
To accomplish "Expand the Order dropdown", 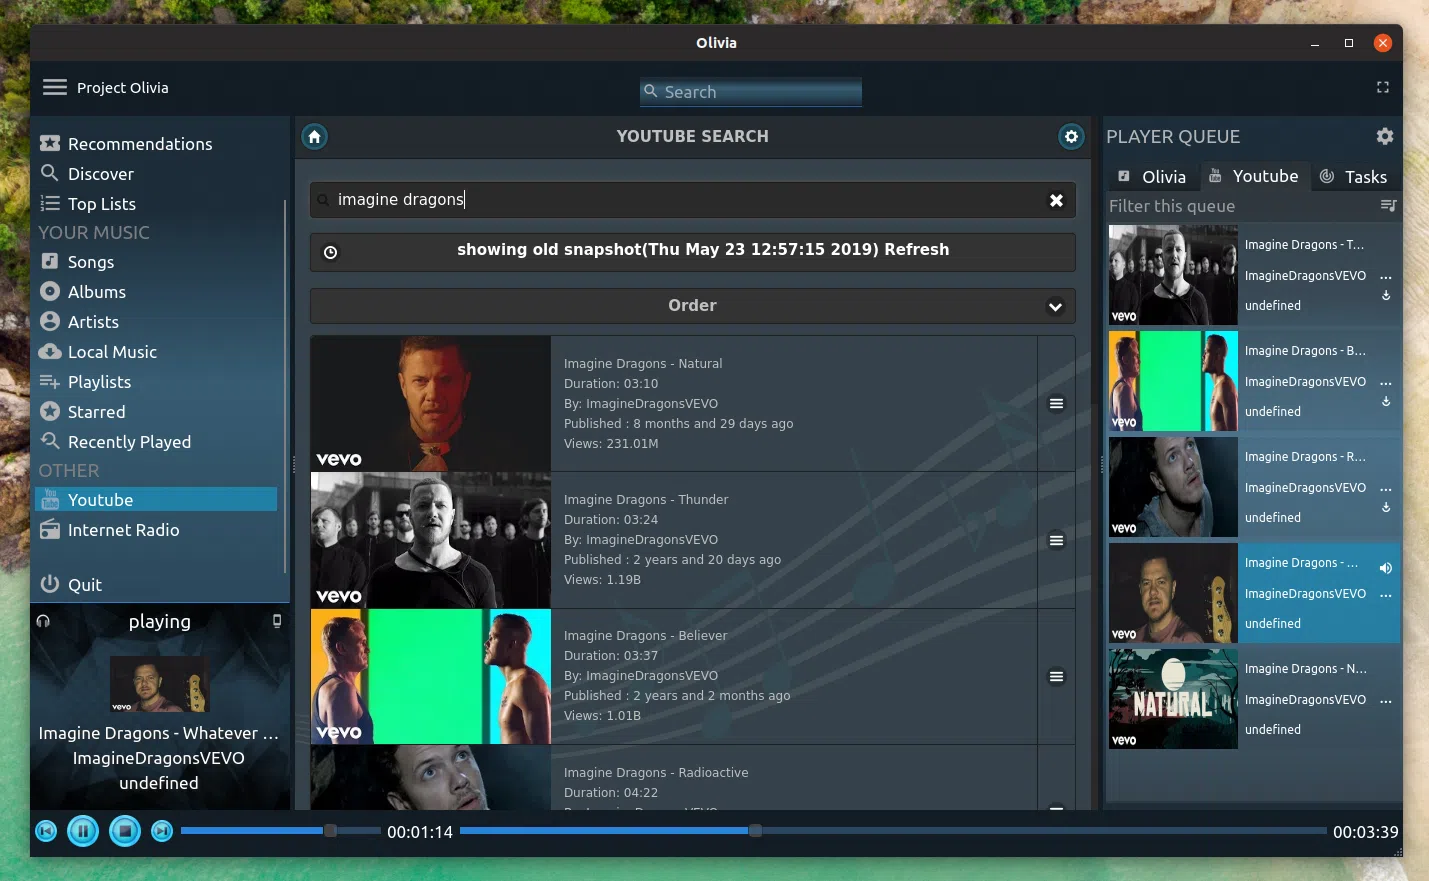I will click(x=692, y=306).
